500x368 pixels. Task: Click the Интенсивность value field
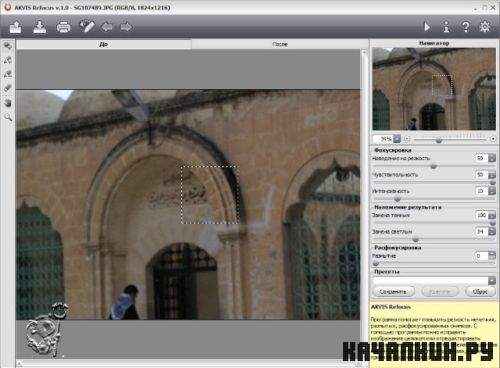480,191
